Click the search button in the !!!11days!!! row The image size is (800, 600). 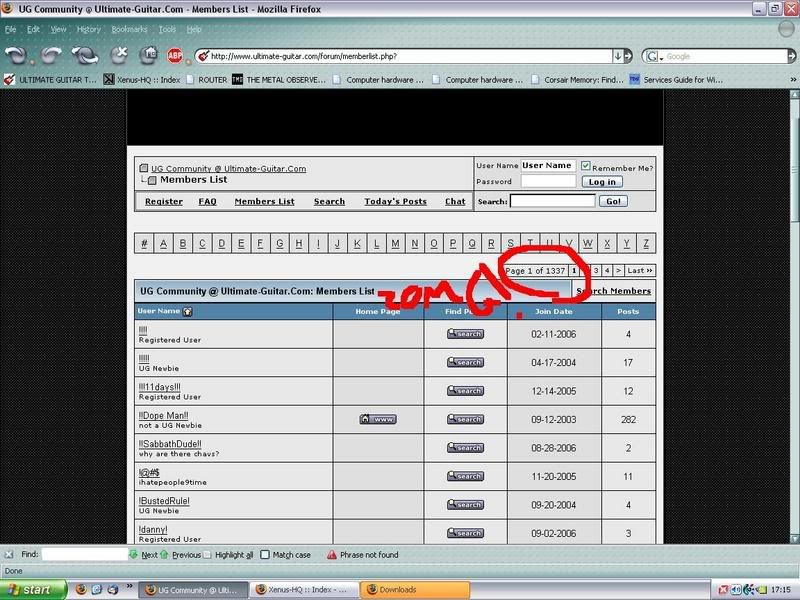click(x=465, y=391)
